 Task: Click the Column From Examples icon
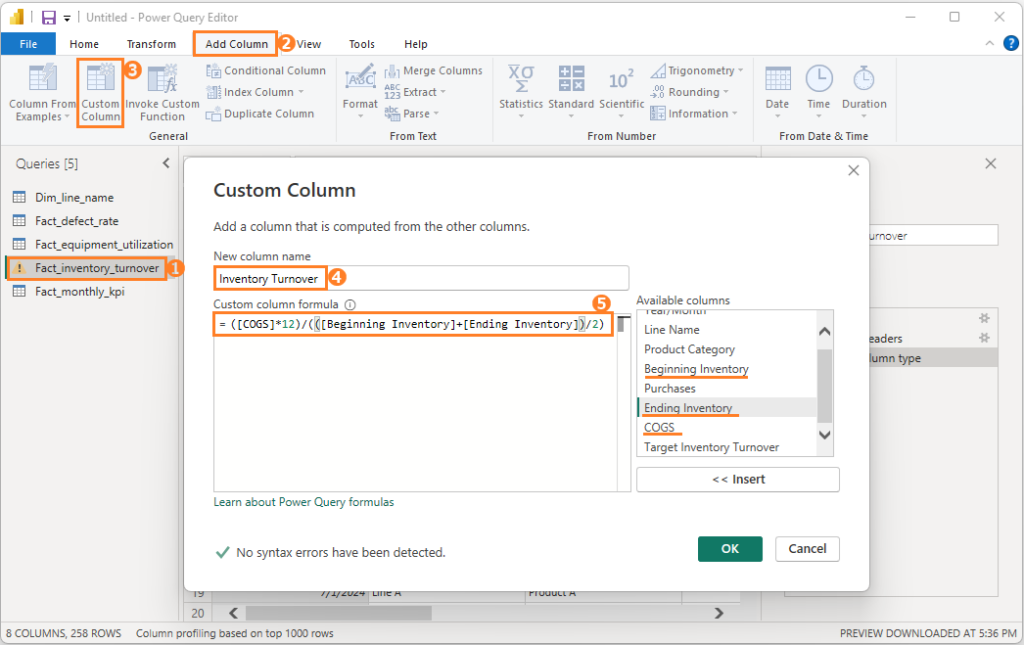pyautogui.click(x=42, y=78)
